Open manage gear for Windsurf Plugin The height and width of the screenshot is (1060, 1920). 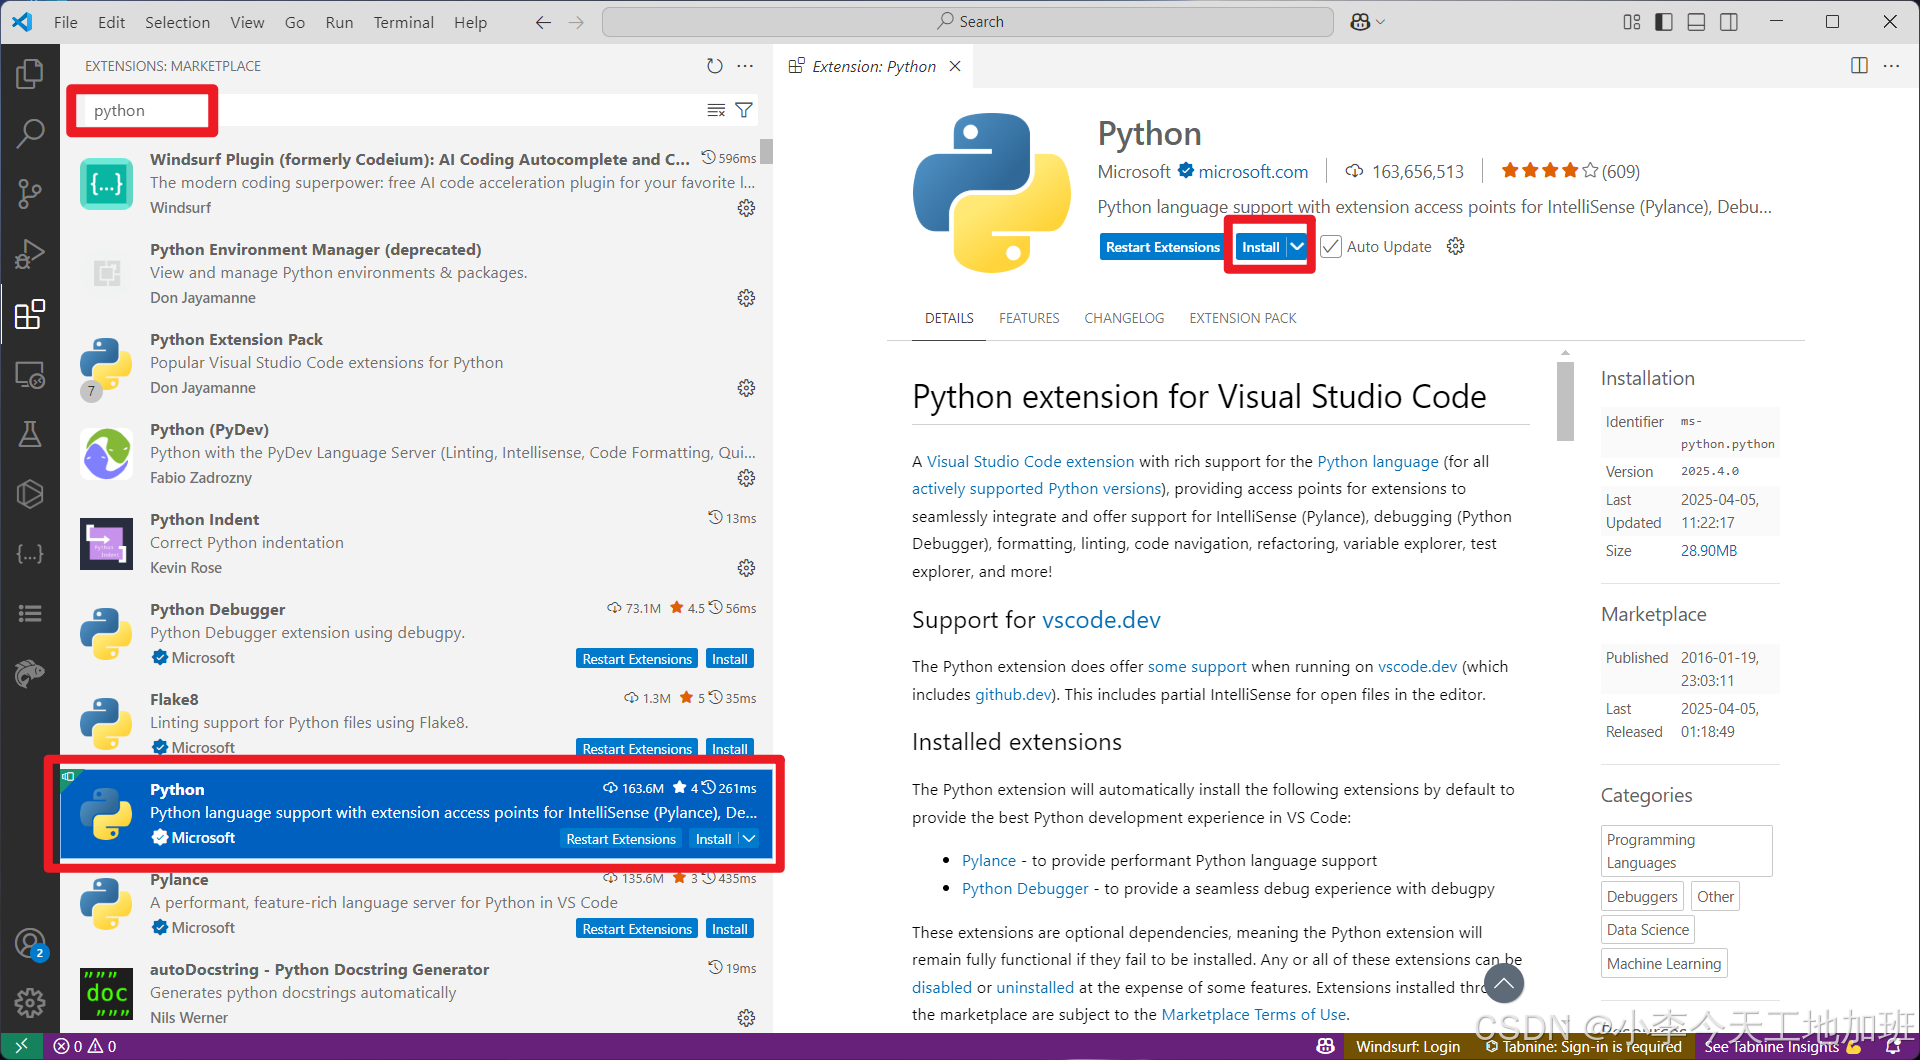click(746, 208)
